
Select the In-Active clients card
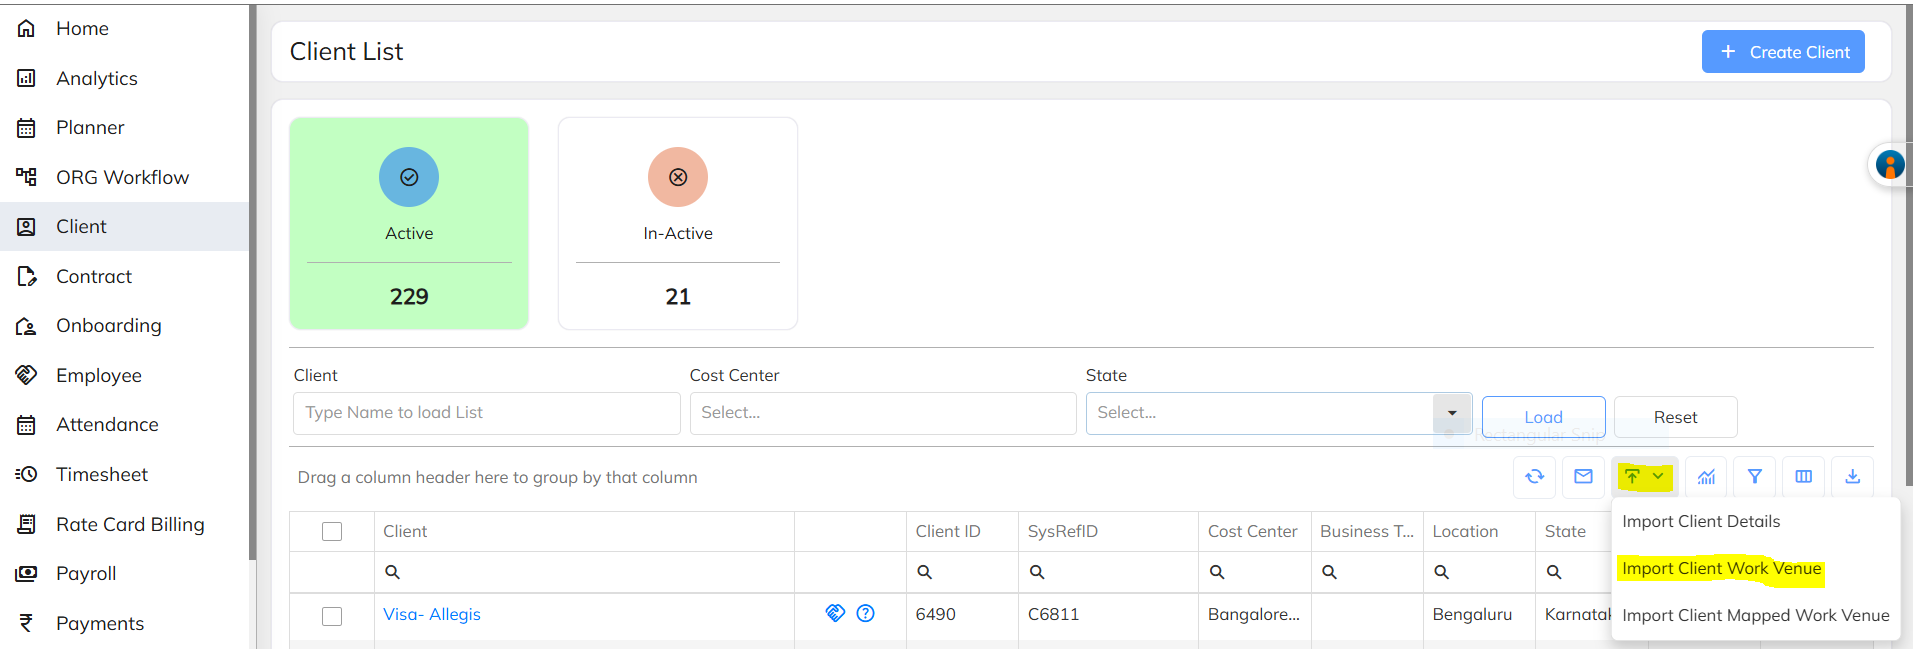(678, 223)
